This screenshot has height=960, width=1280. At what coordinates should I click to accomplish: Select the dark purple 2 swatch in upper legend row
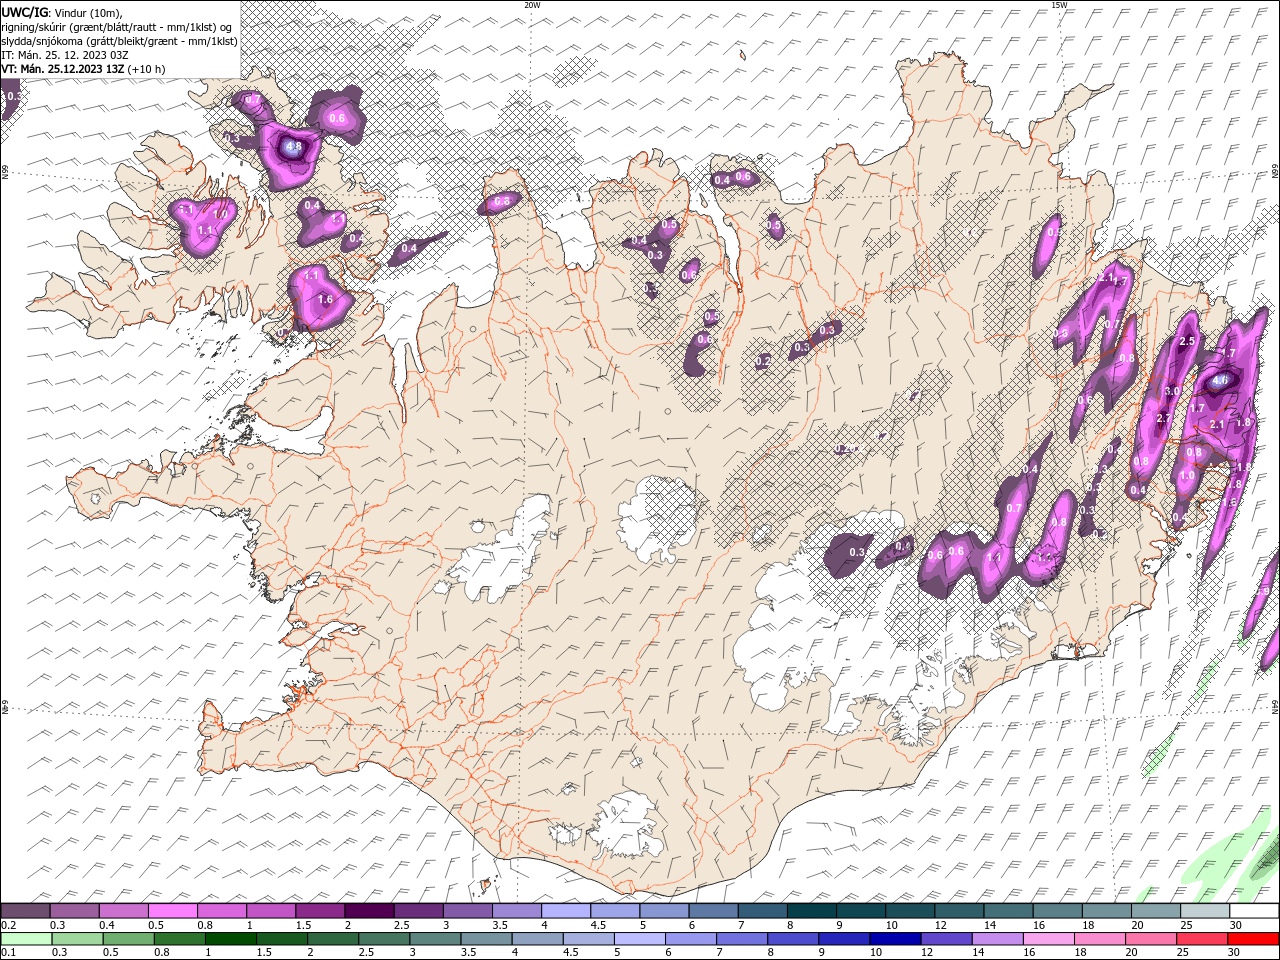(369, 911)
